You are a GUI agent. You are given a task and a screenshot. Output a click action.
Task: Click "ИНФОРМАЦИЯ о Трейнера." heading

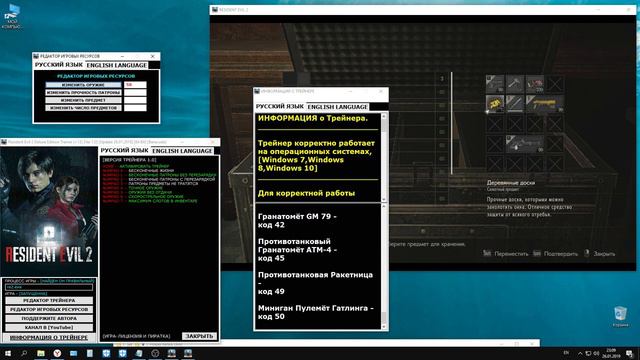[313, 118]
